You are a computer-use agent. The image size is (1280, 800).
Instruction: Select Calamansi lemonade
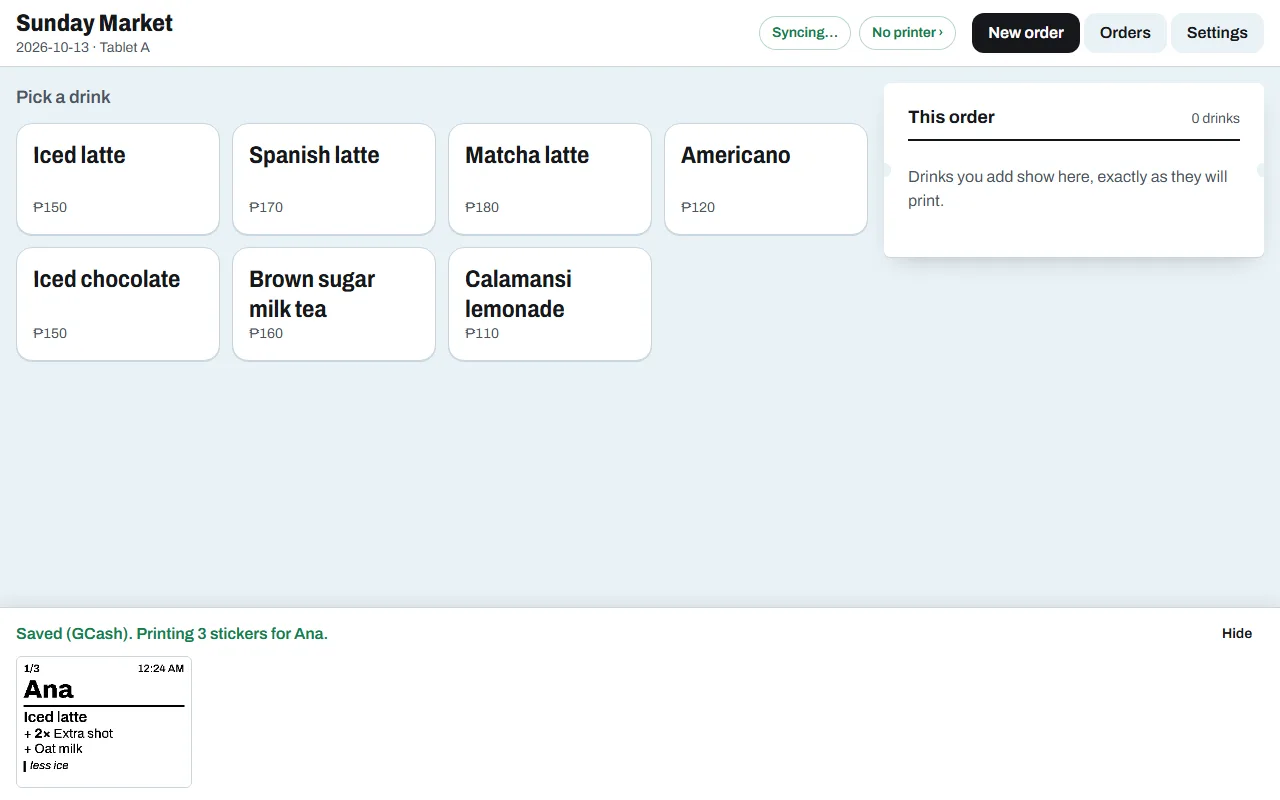(550, 304)
